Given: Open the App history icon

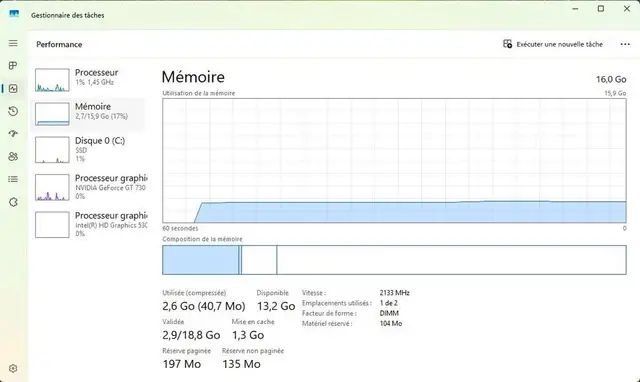Looking at the screenshot, I should (x=13, y=111).
